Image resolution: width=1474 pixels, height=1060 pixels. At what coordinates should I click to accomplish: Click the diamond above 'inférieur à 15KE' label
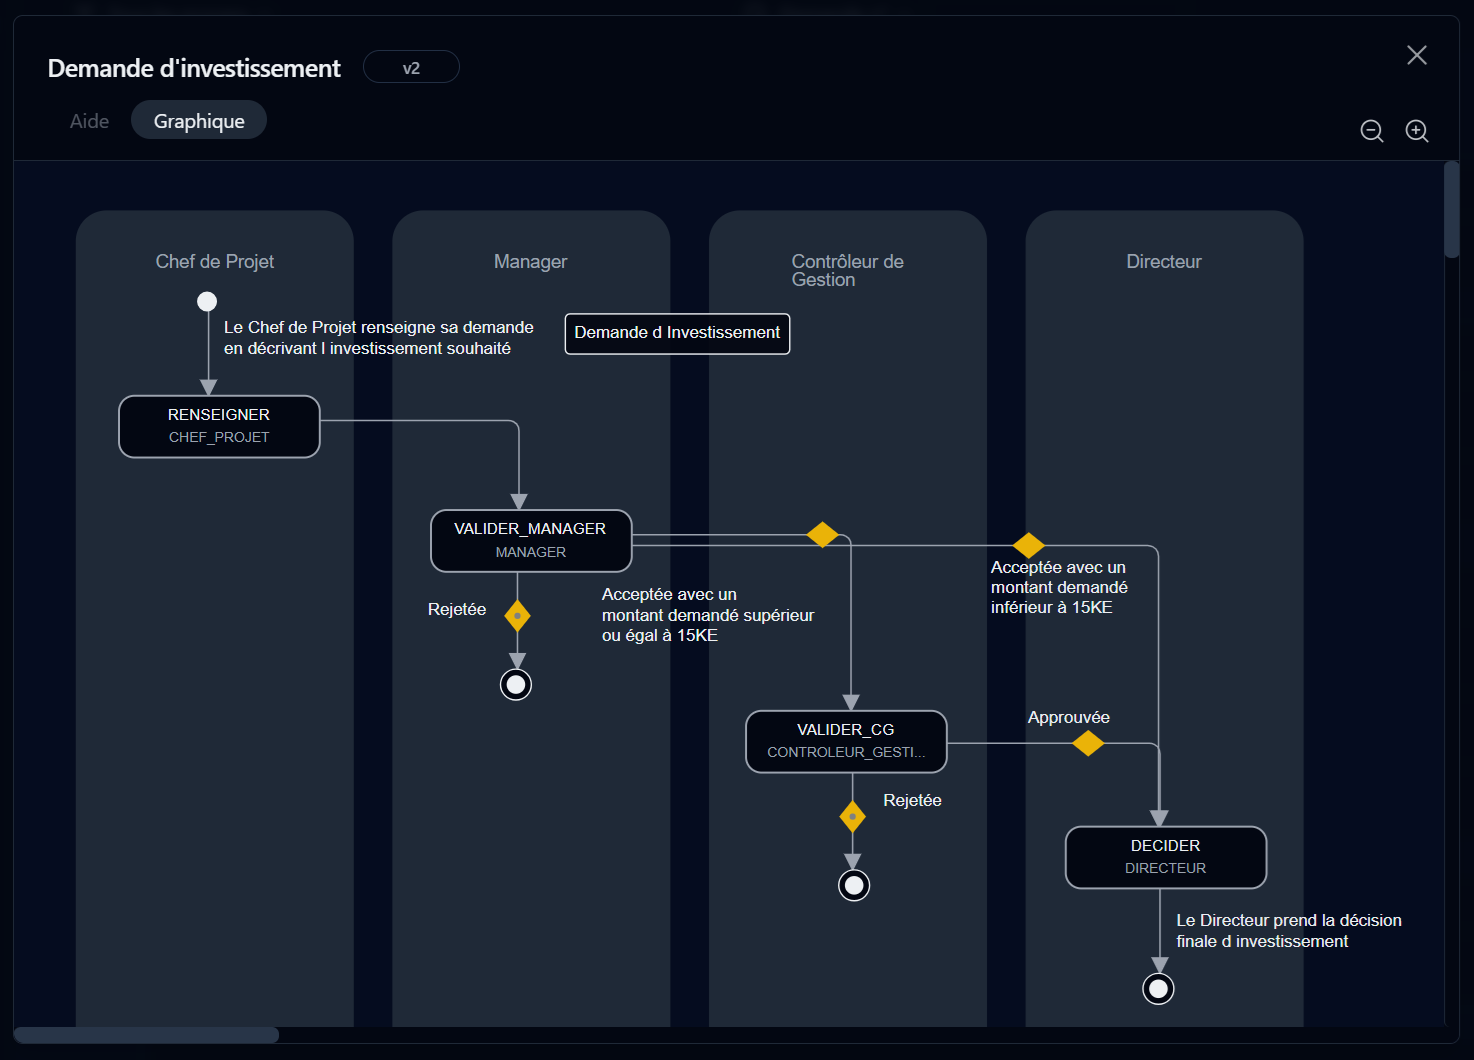1028,545
